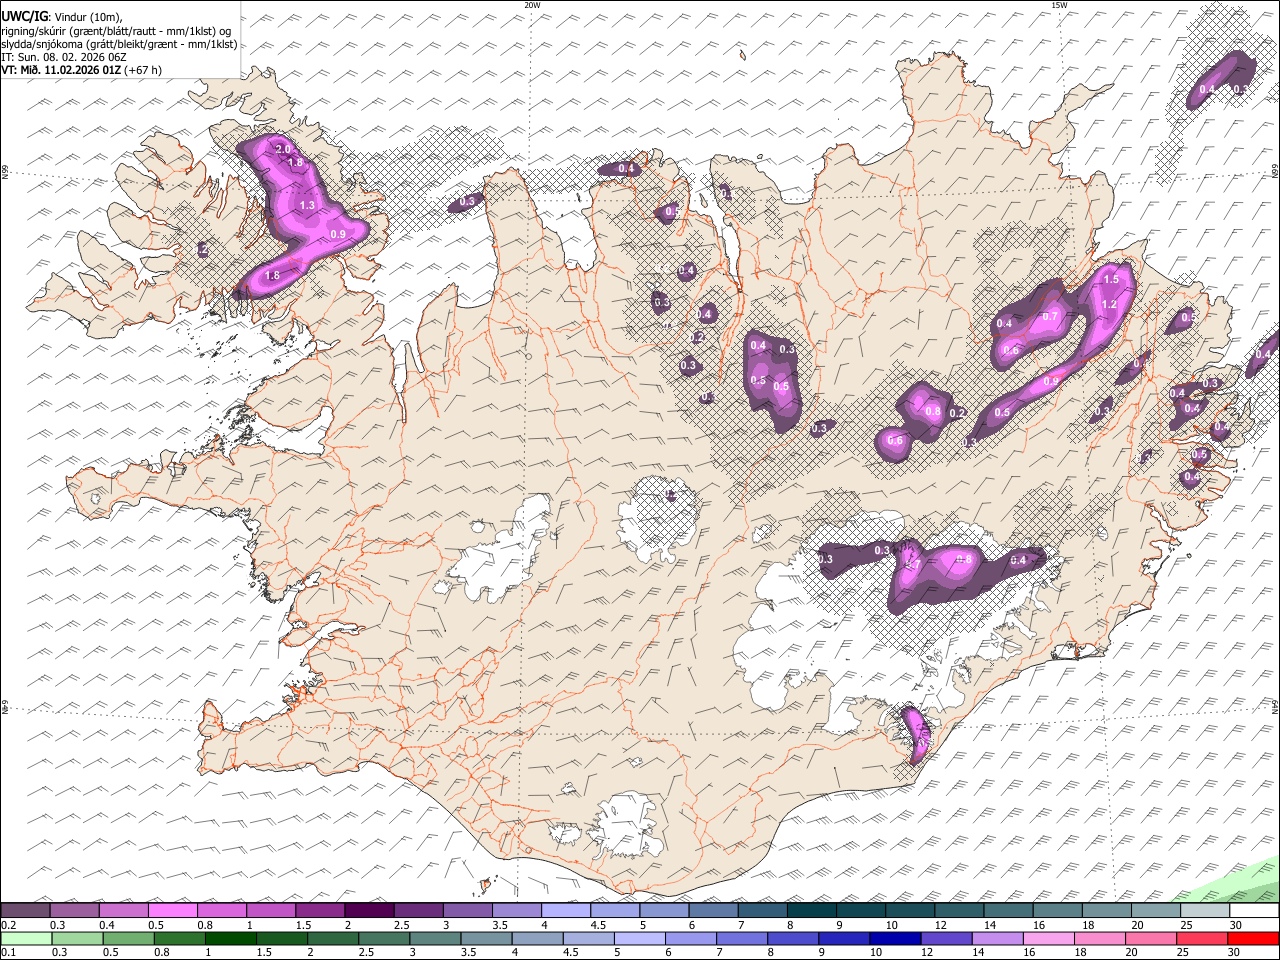
Task: Click the '2.0' precipitation value on the map
Action: 283,149
